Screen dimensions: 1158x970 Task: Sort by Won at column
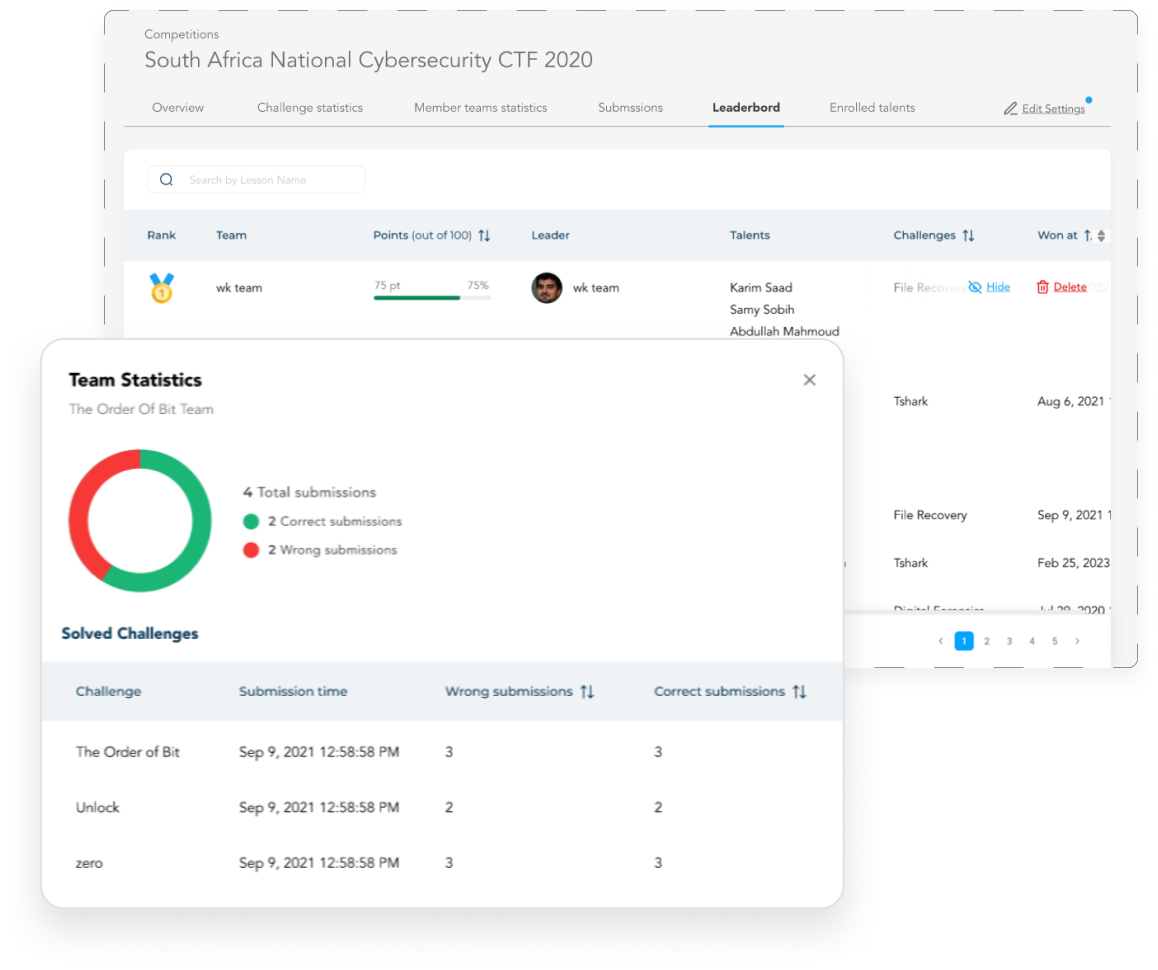1088,236
